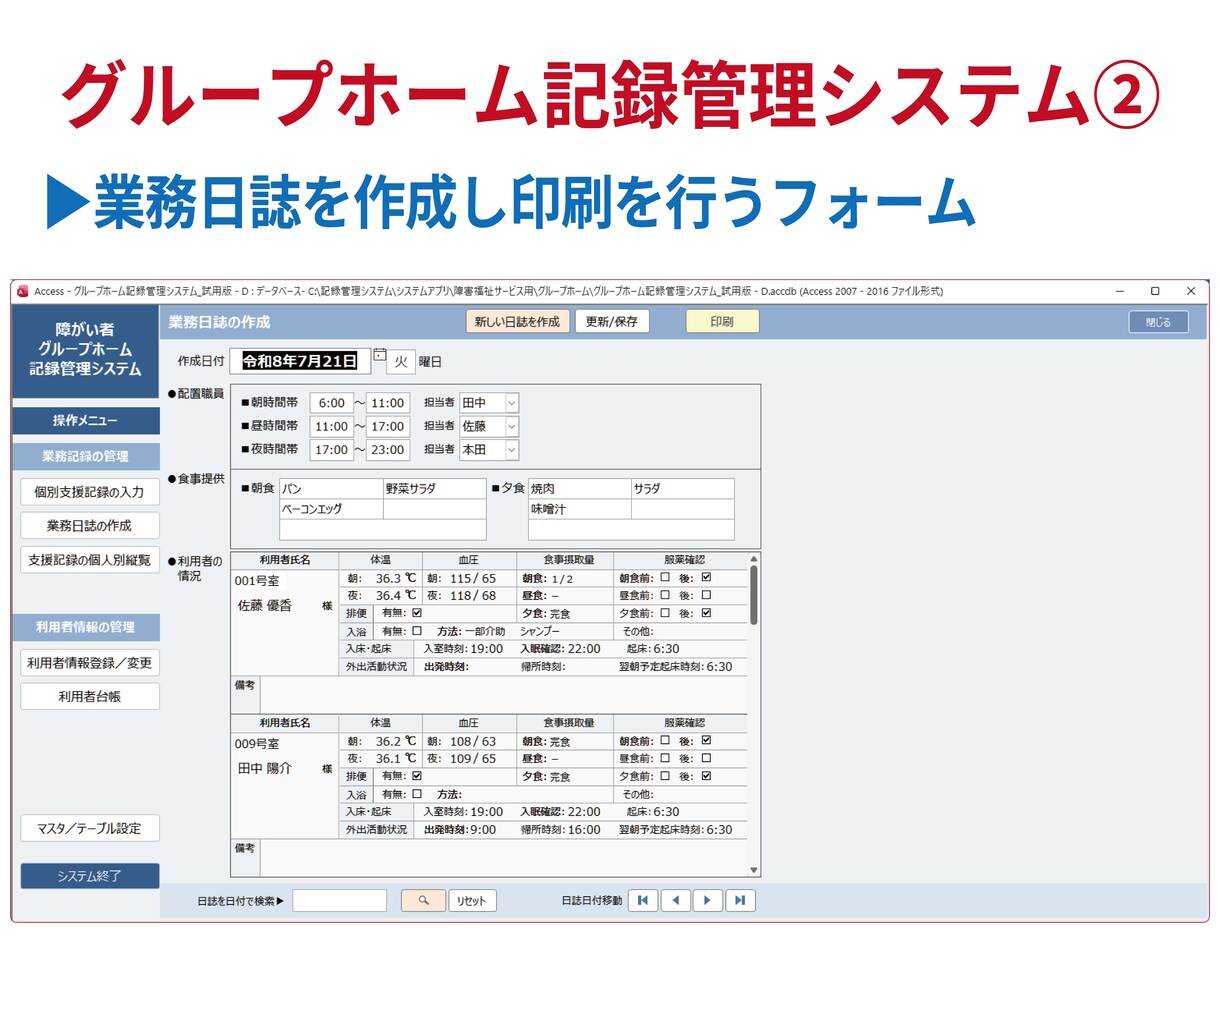
Task: Toggle 排便 有無 checkbox for 佐藤 優香
Action: 417,613
